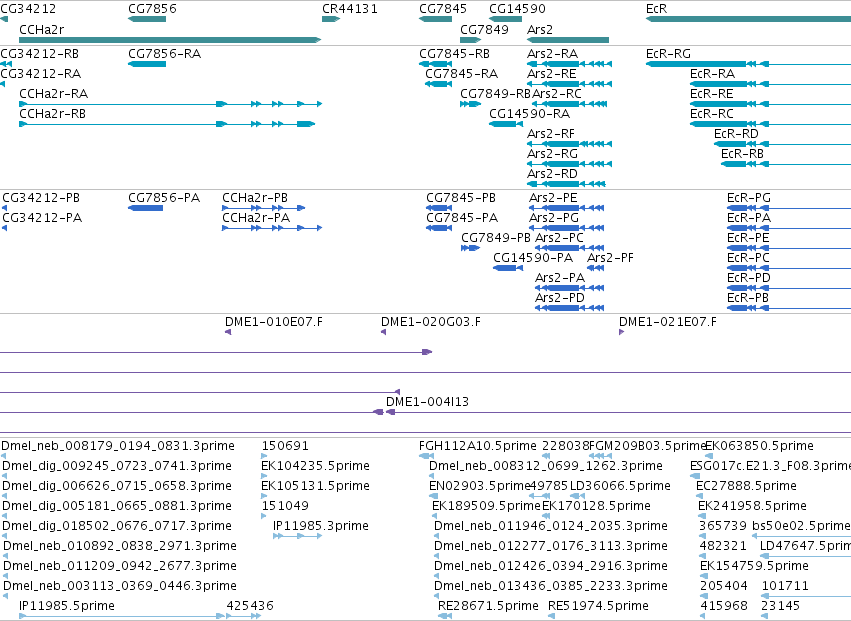This screenshot has width=851, height=621.
Task: Select the IP11985.5prime EST feature
Action: (122, 616)
